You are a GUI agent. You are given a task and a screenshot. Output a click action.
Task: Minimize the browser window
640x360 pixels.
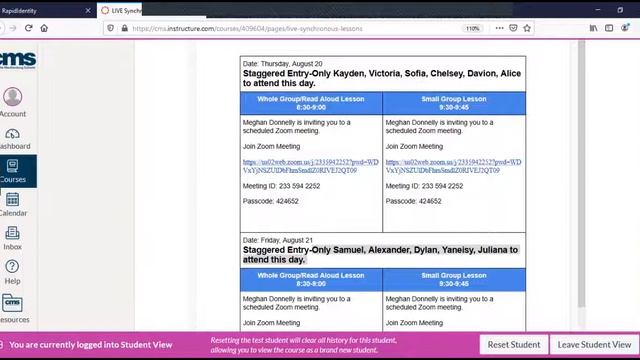(598, 10)
